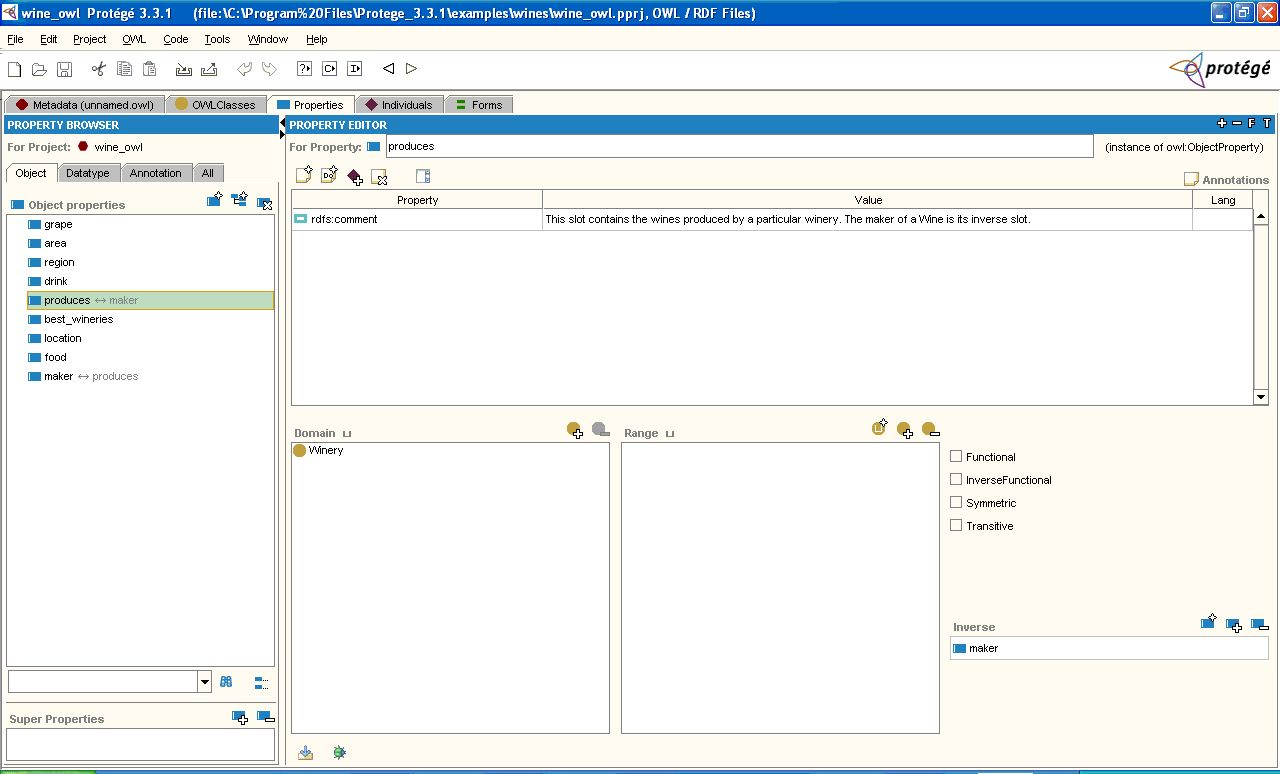Click the undo arrow icon
The width and height of the screenshot is (1280, 774).
point(244,69)
